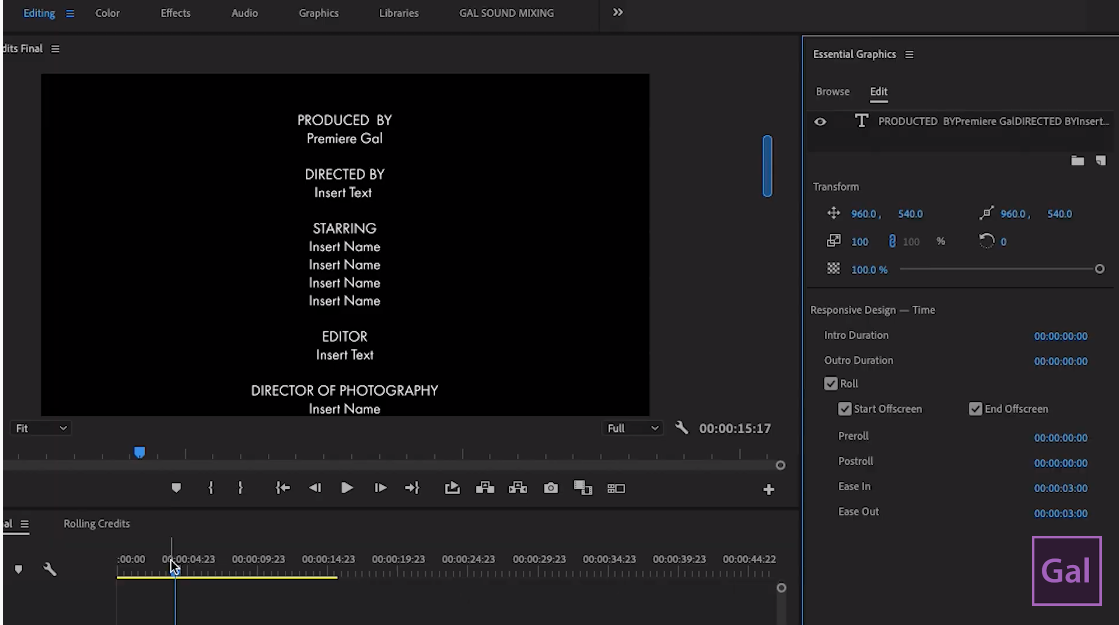Click the Go to In Point icon
This screenshot has height=625, width=1119.
coord(282,487)
